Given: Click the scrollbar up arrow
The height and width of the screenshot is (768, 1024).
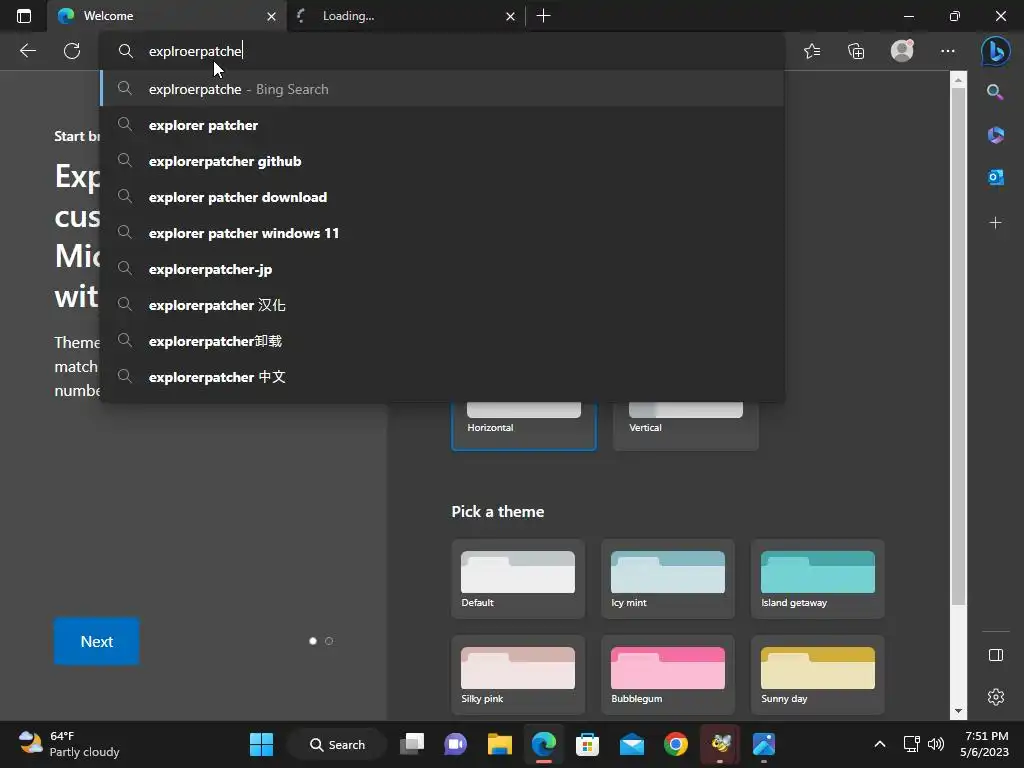Looking at the screenshot, I should point(958,80).
